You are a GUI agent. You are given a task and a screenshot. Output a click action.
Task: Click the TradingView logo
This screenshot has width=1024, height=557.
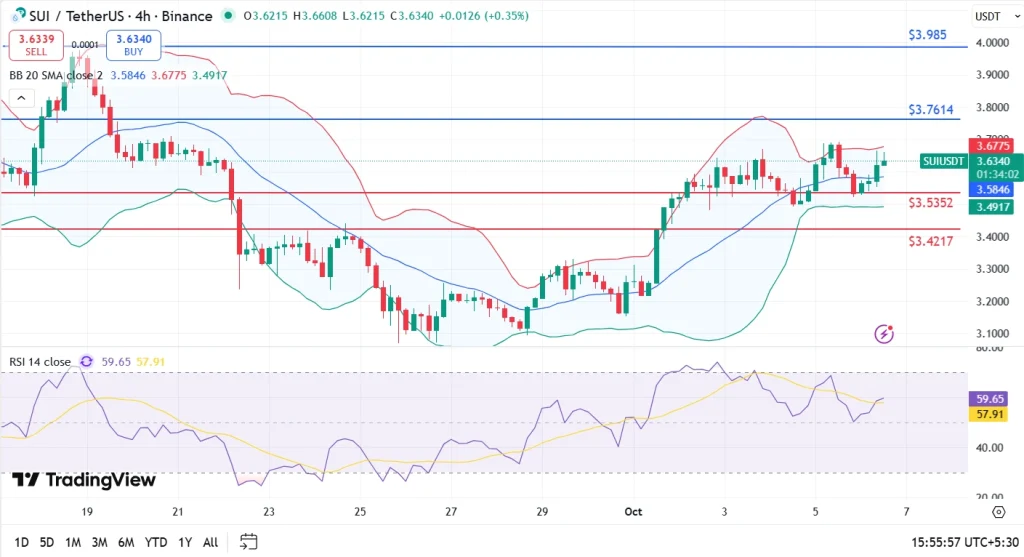84,480
